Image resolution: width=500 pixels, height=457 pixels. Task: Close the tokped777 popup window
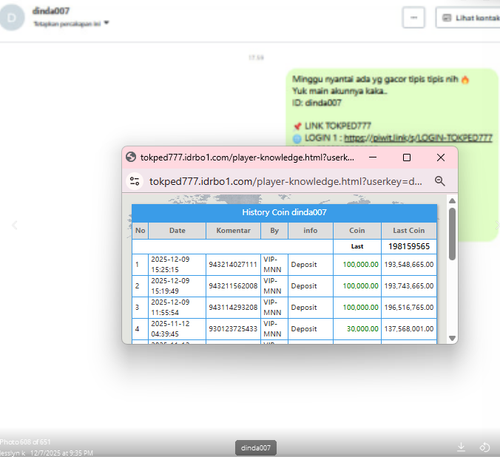click(441, 157)
